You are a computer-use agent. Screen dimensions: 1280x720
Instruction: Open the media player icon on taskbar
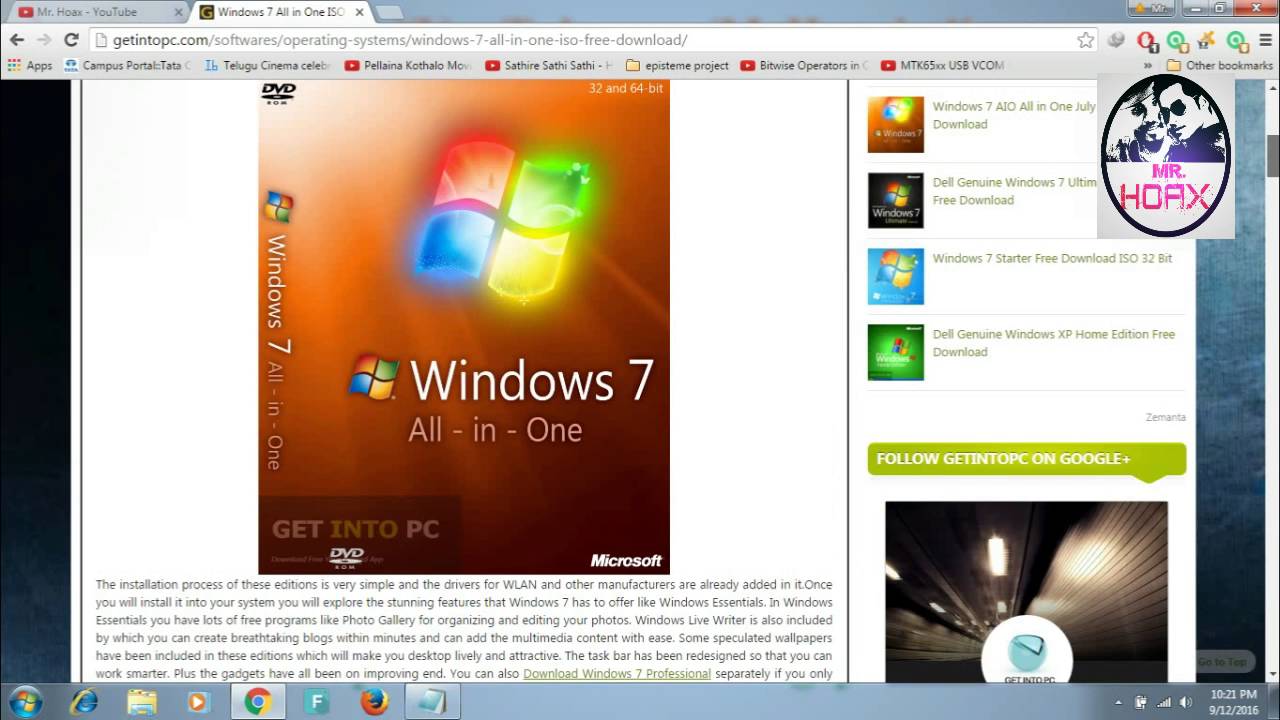click(x=198, y=702)
